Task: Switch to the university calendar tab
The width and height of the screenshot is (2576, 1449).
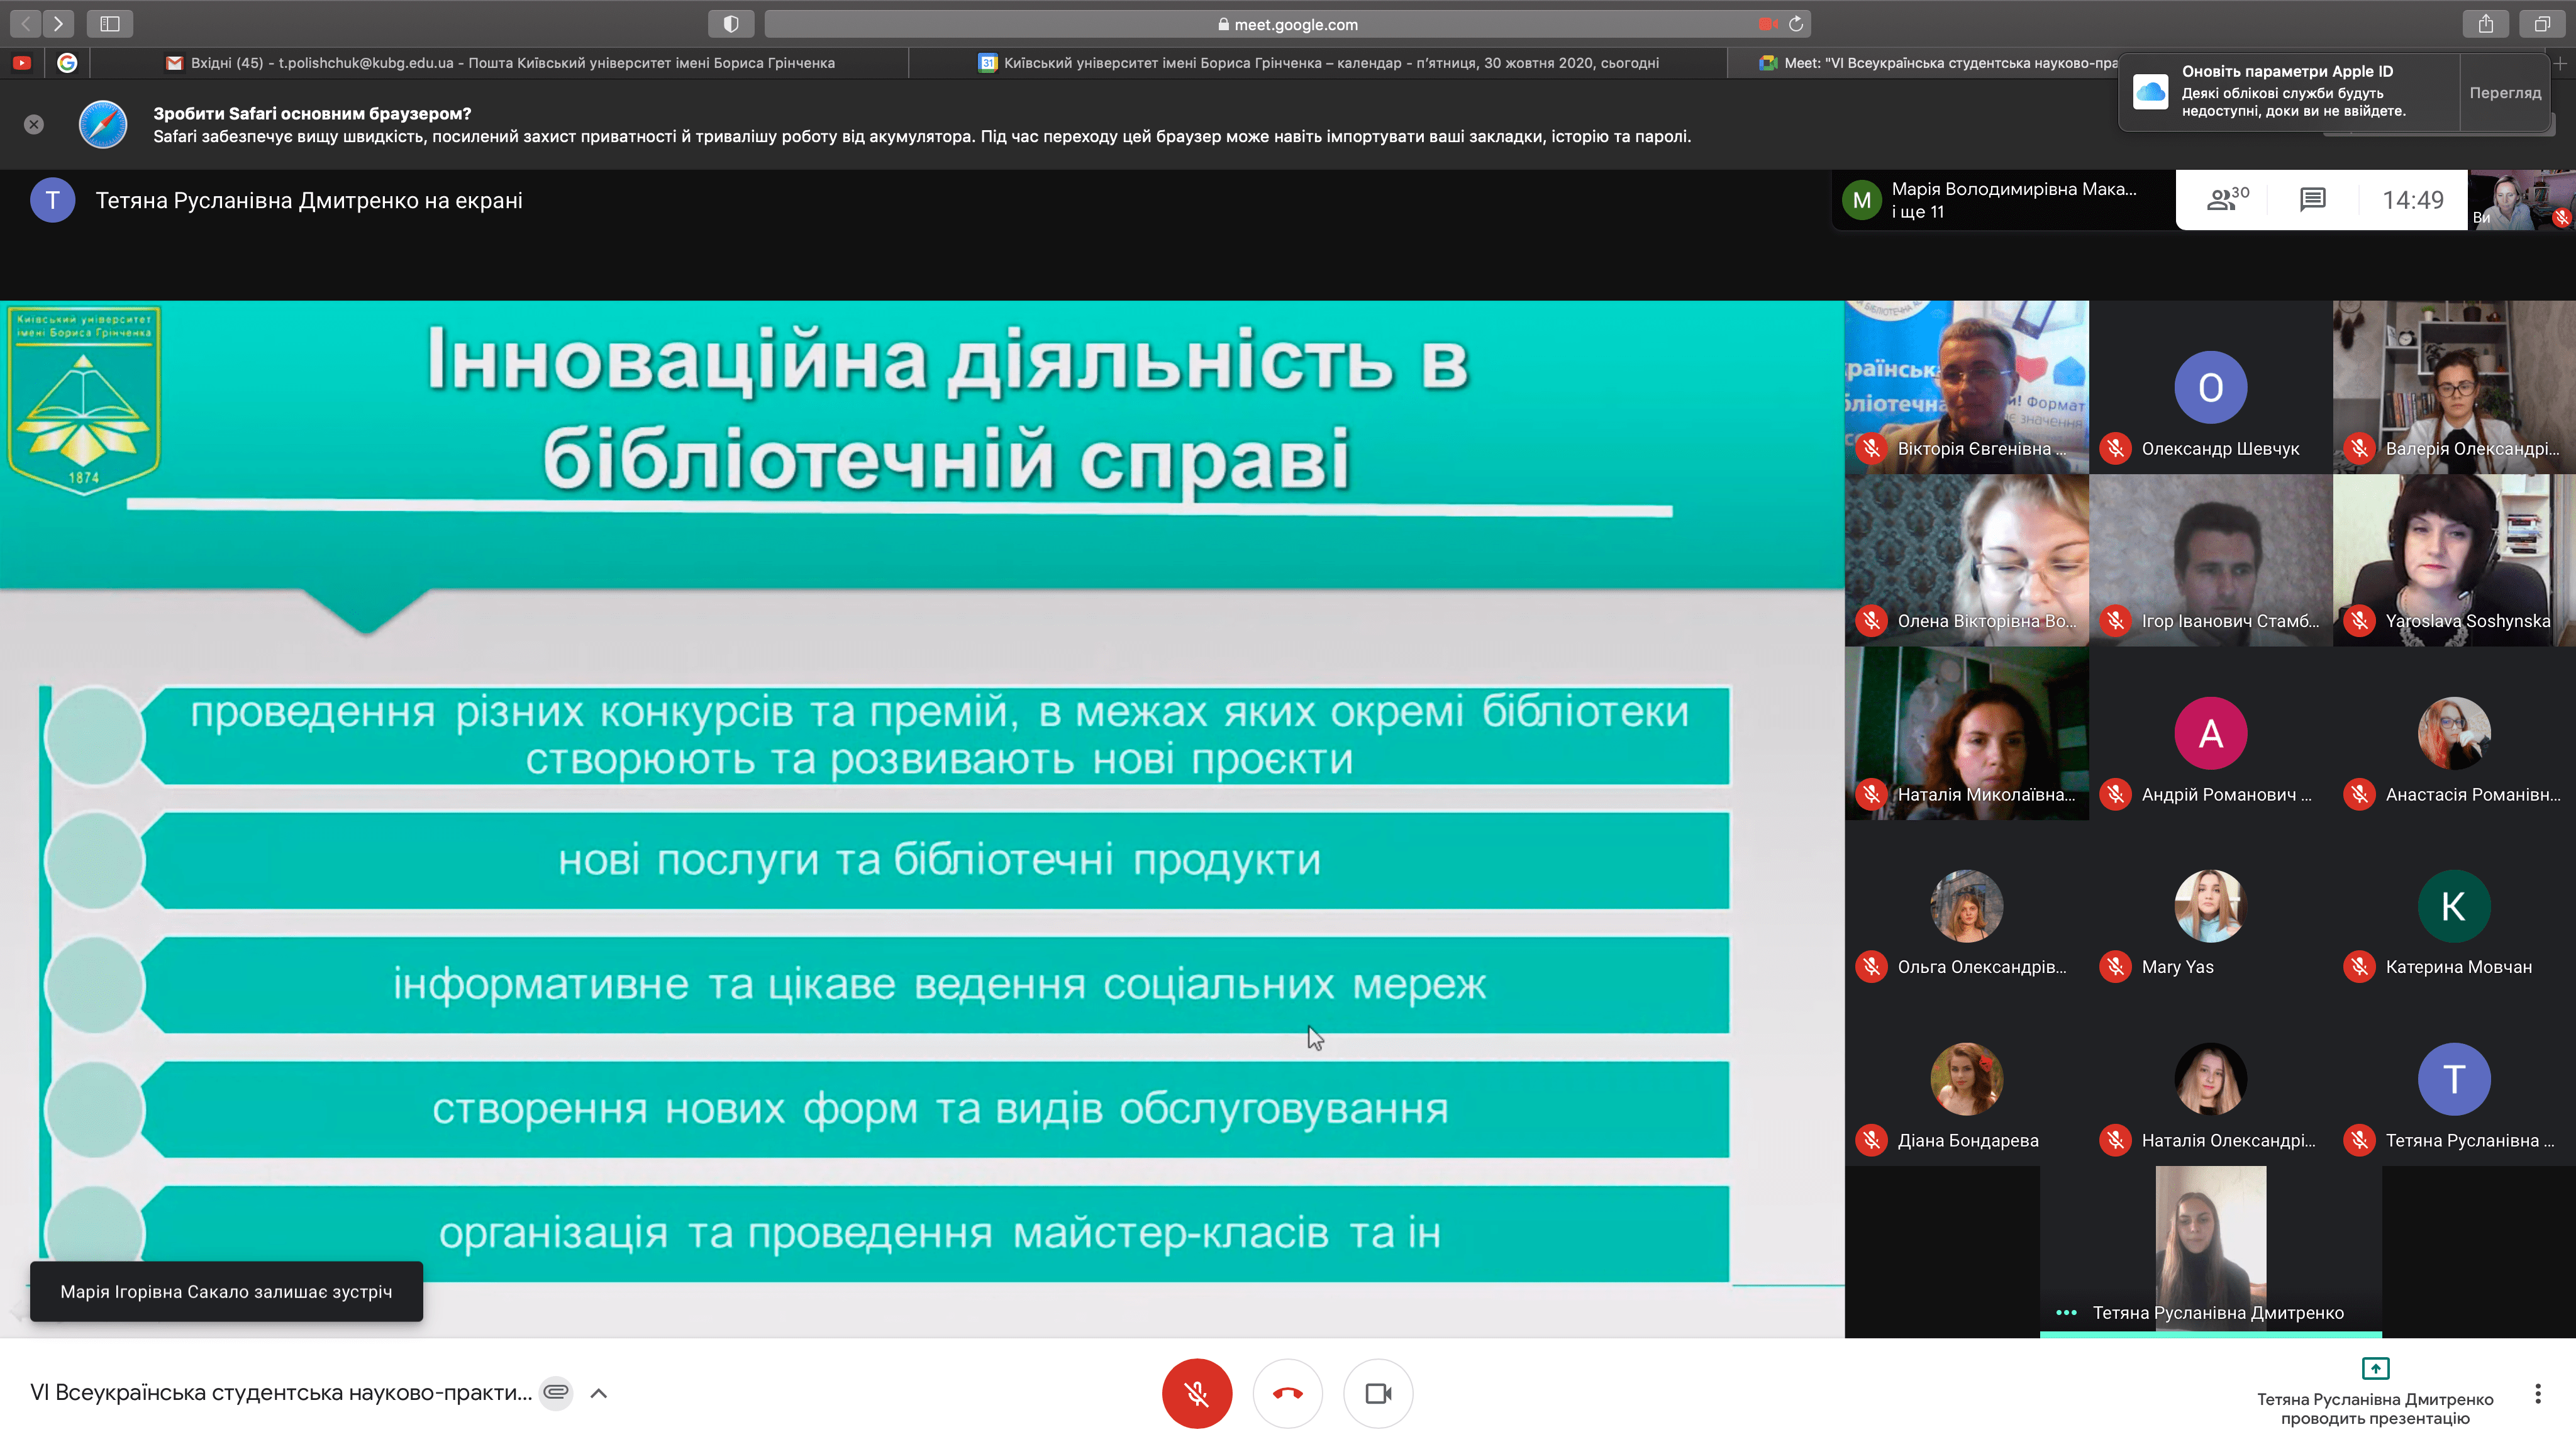Action: coord(1318,63)
